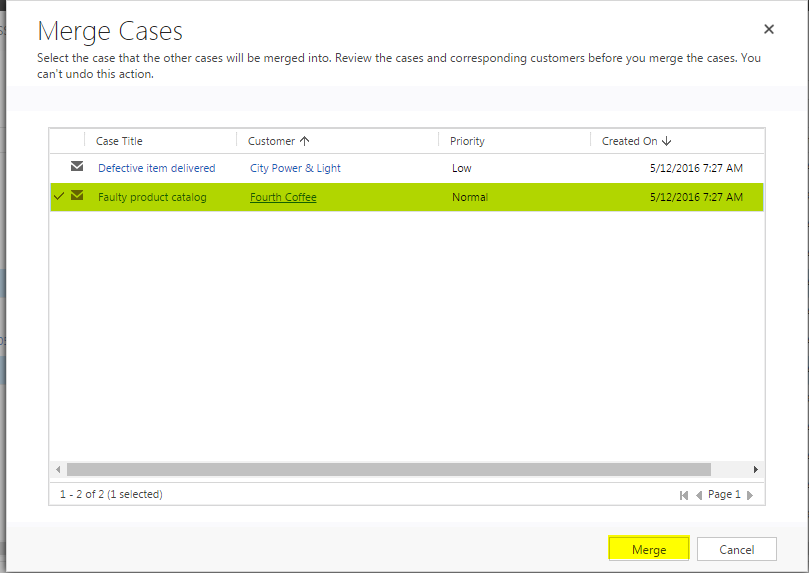Click the created date of the Fourth Coffee row
The height and width of the screenshot is (573, 809).
pyautogui.click(x=696, y=197)
